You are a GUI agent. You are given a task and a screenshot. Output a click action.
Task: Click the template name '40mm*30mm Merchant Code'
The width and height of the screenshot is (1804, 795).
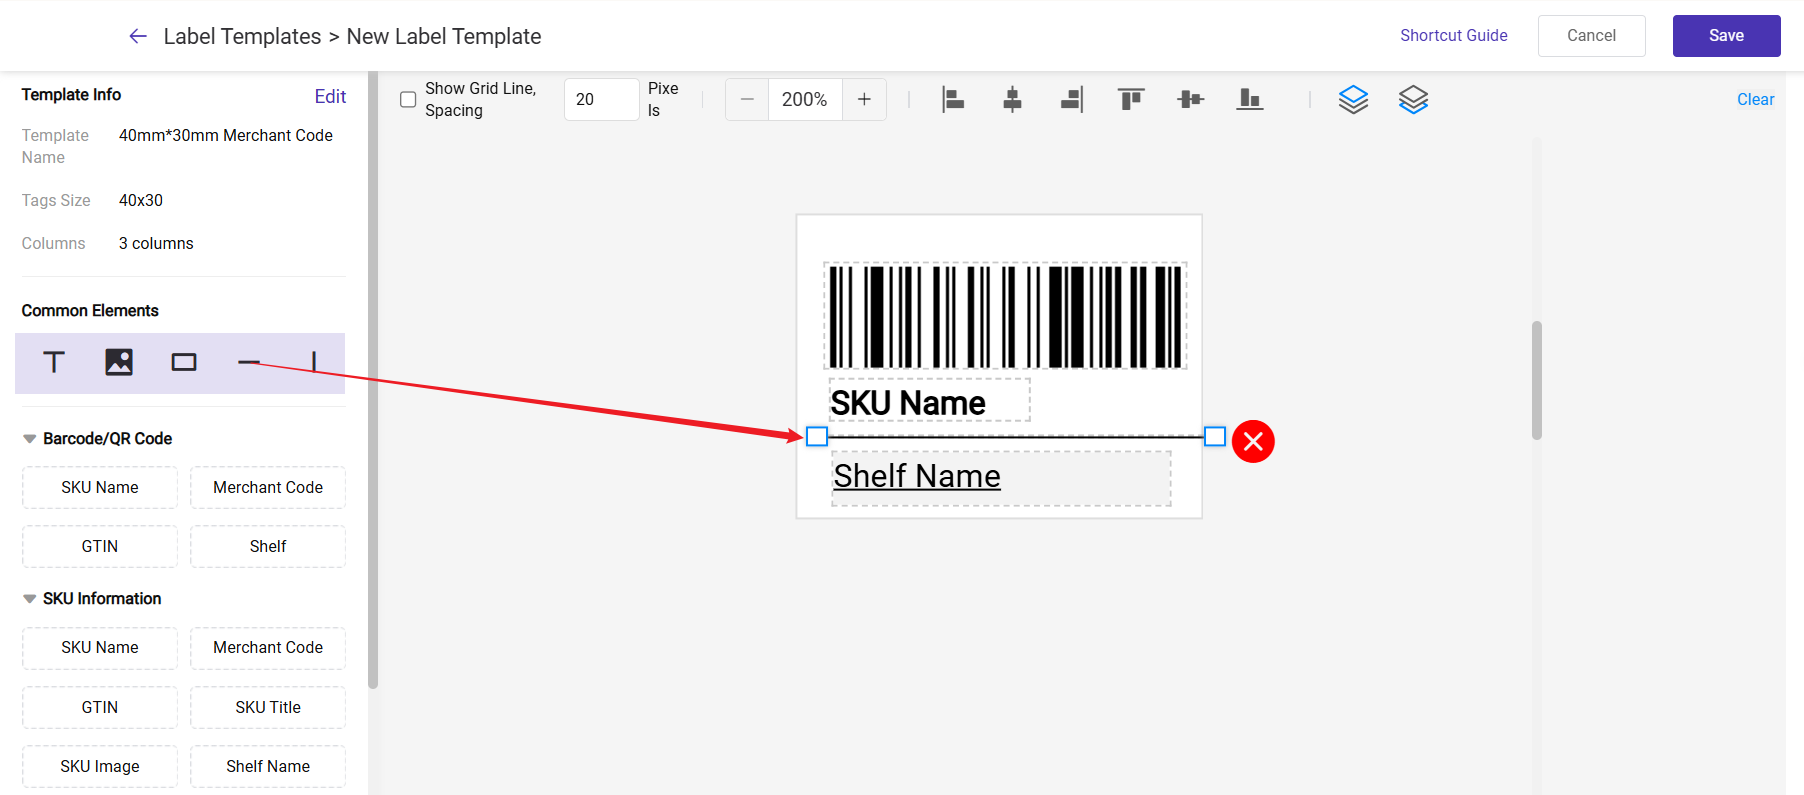pos(226,135)
